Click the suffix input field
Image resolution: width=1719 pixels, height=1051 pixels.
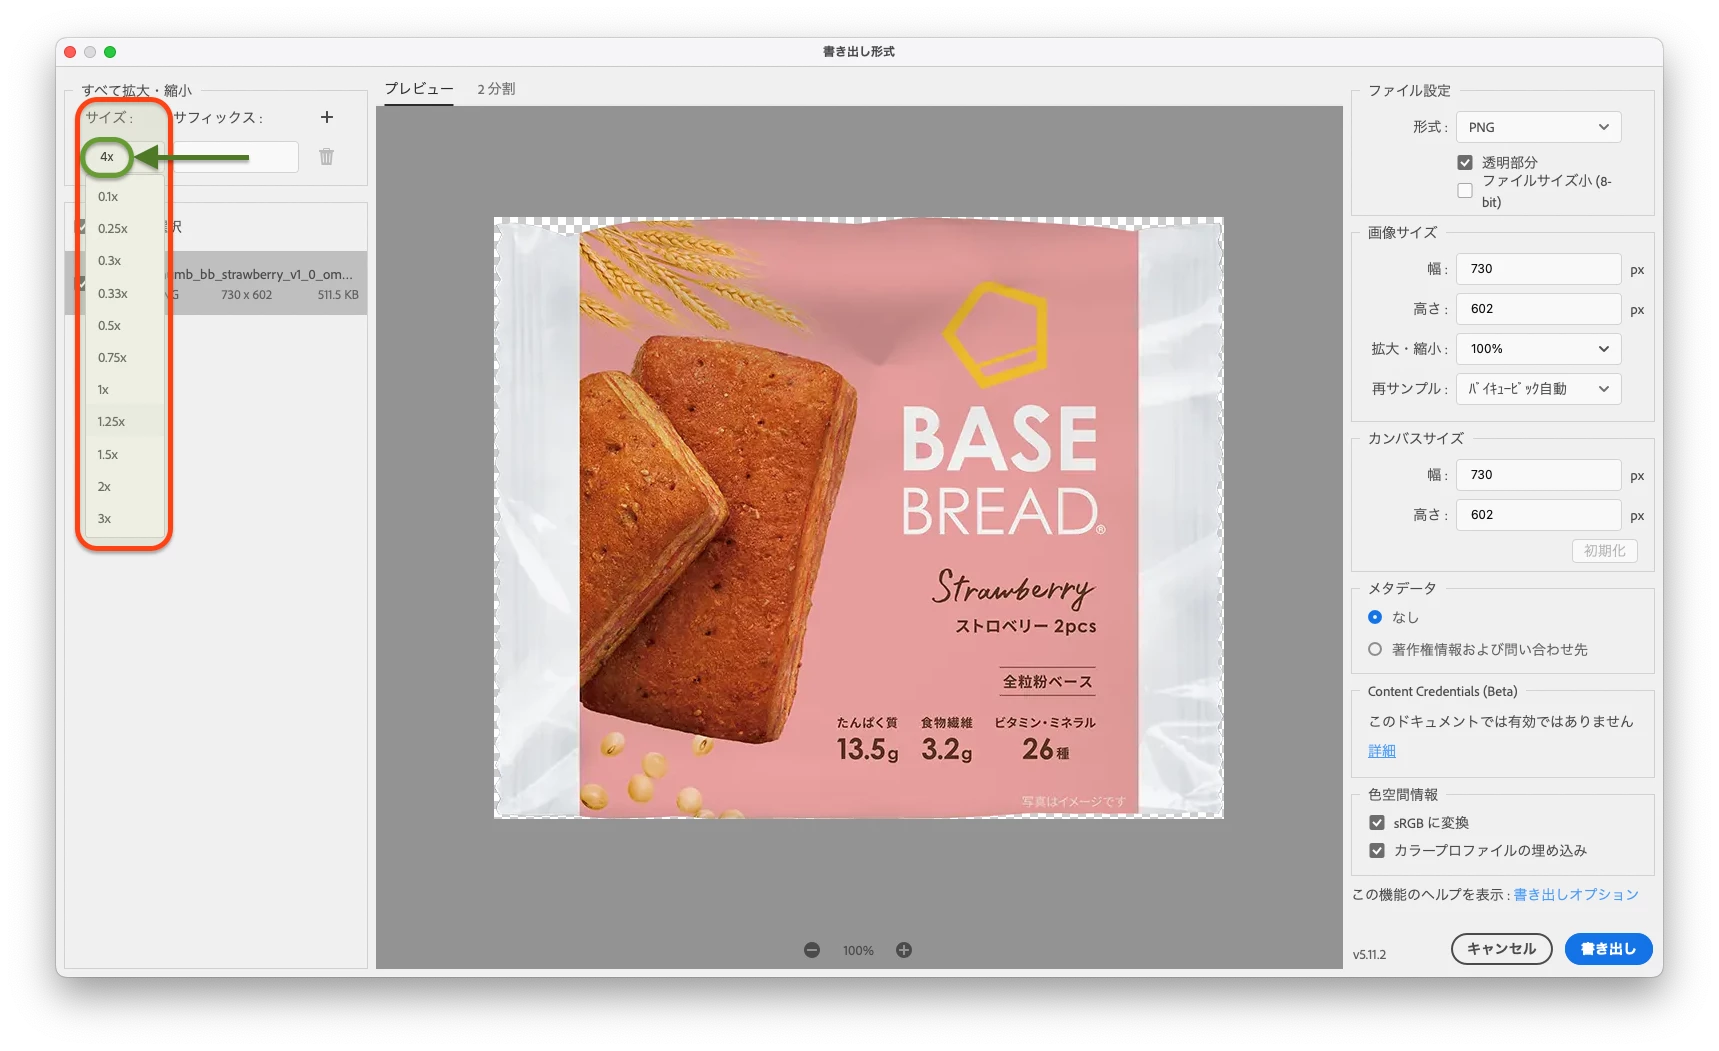coord(234,157)
